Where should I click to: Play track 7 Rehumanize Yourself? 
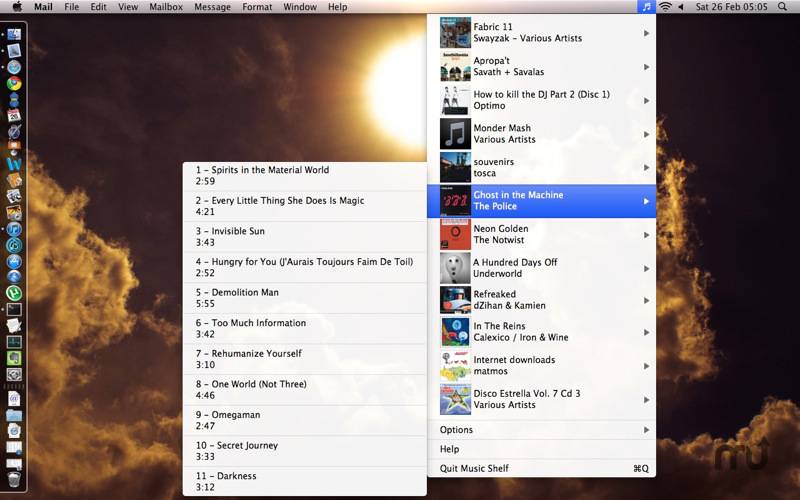coord(305,359)
